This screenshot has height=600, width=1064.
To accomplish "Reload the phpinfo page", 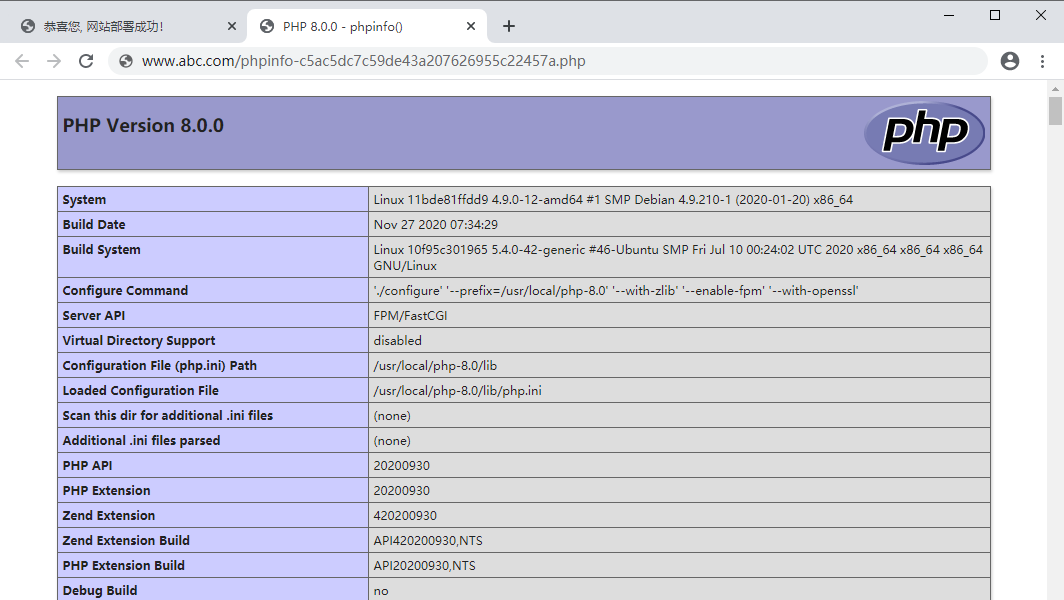I will [86, 61].
